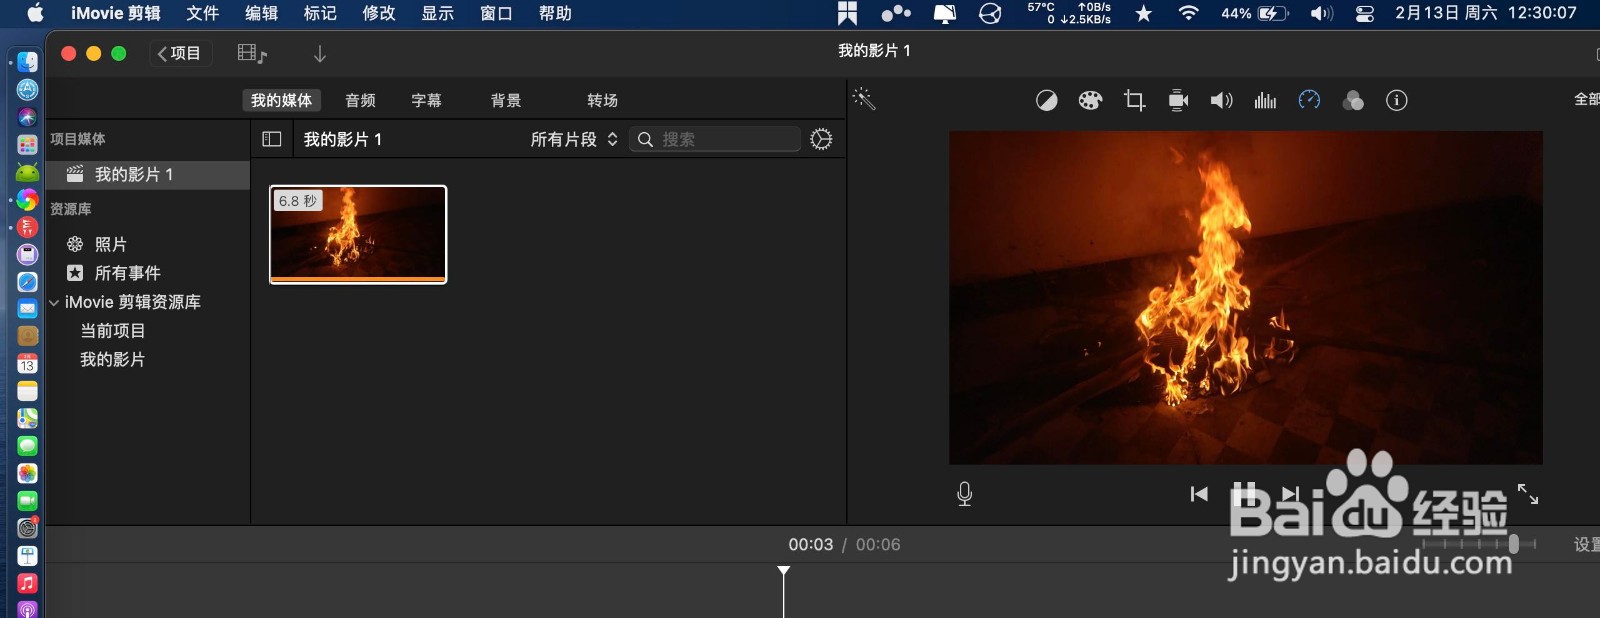Open App Store from the Dock
This screenshot has width=1600, height=618.
[x=28, y=90]
